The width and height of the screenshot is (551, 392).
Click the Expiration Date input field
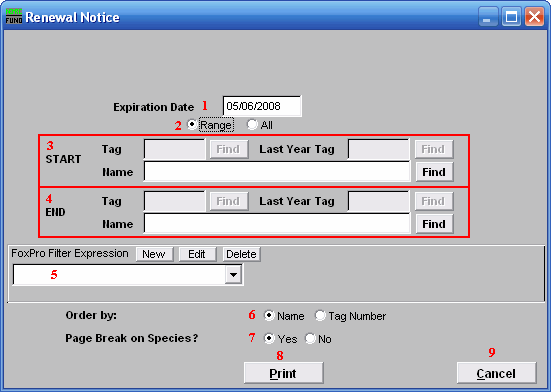262,106
